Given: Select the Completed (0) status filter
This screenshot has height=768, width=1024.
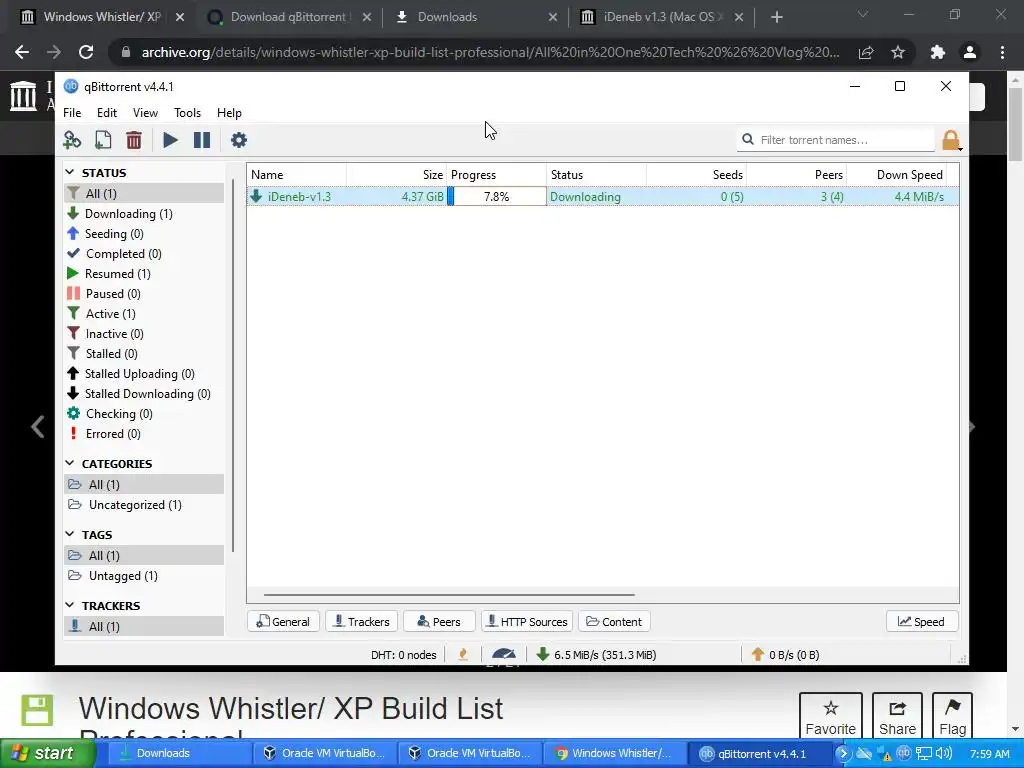Looking at the screenshot, I should 123,253.
